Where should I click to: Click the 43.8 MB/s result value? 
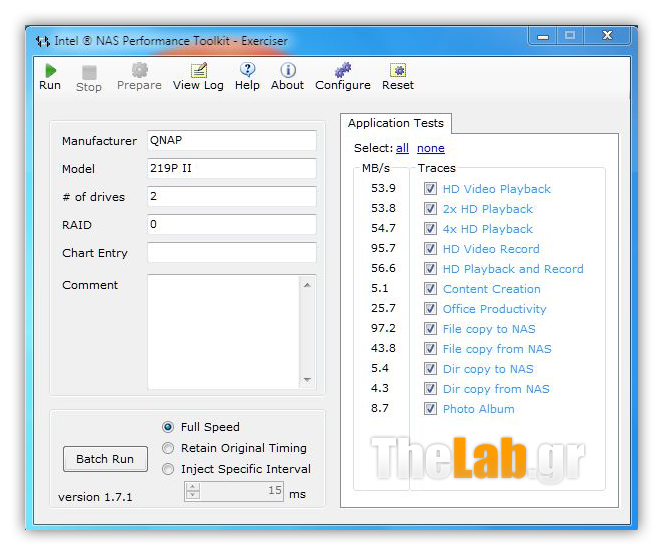click(383, 348)
